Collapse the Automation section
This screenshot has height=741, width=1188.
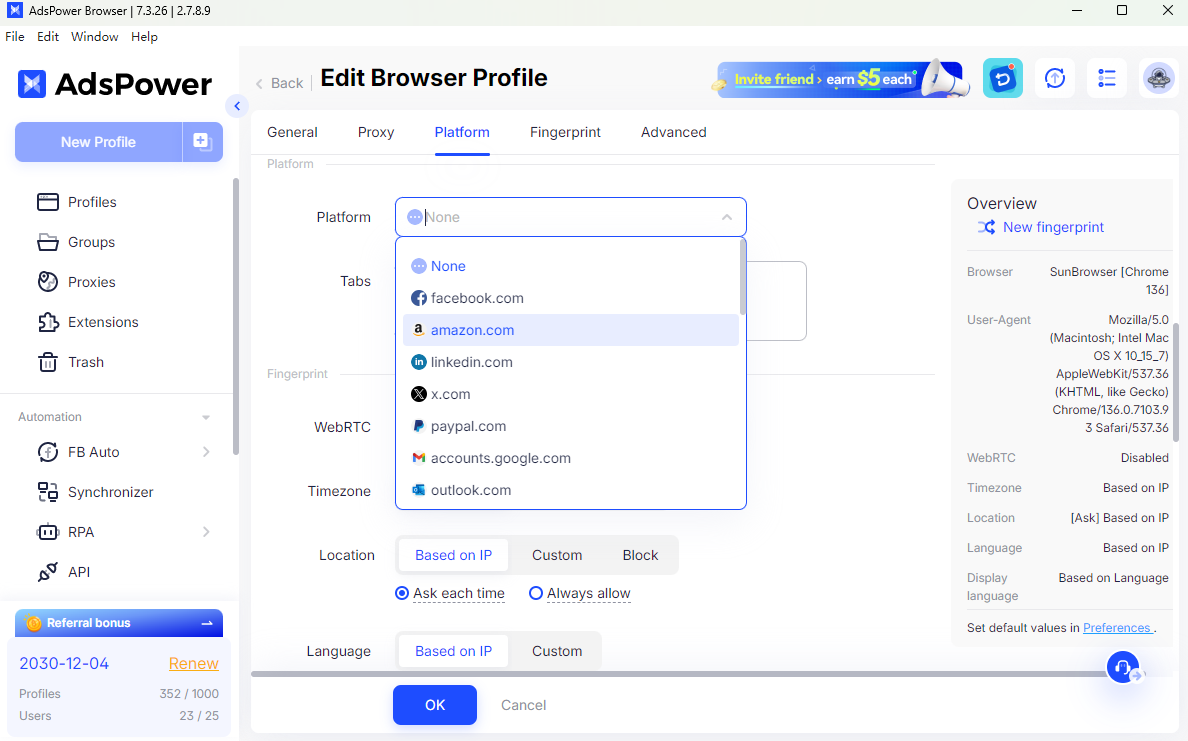206,417
